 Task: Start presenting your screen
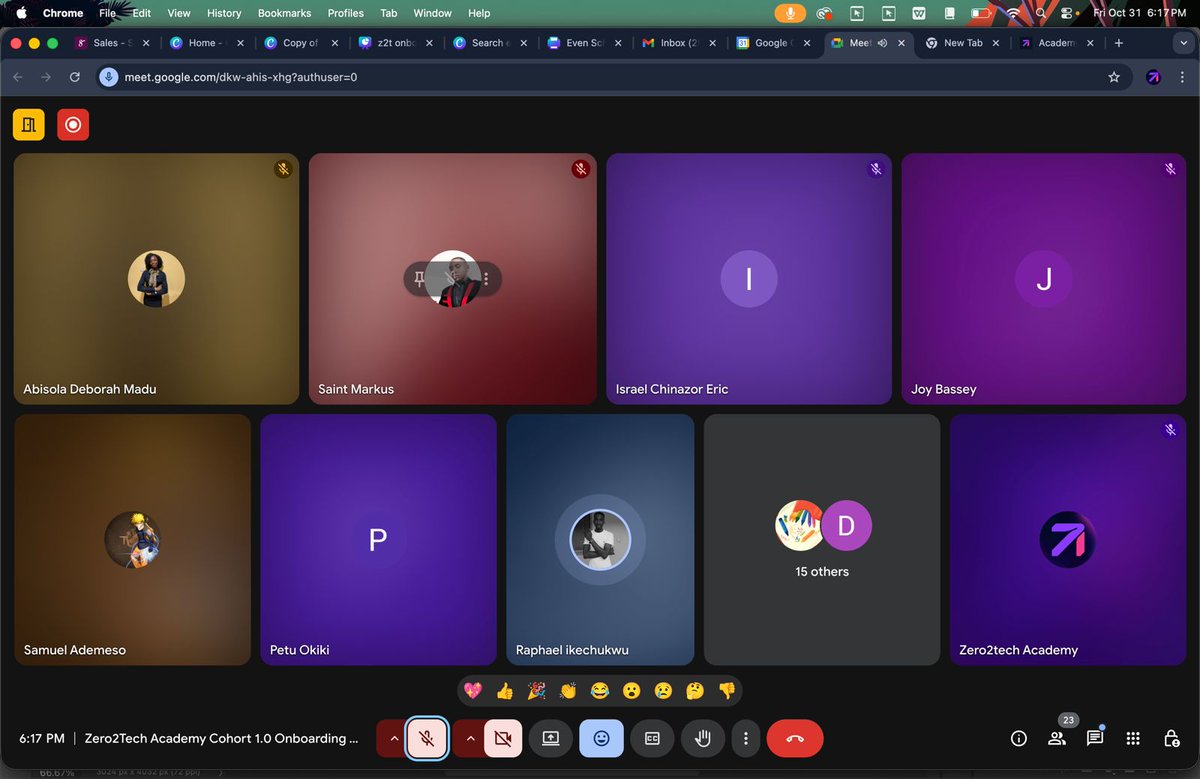coord(550,738)
